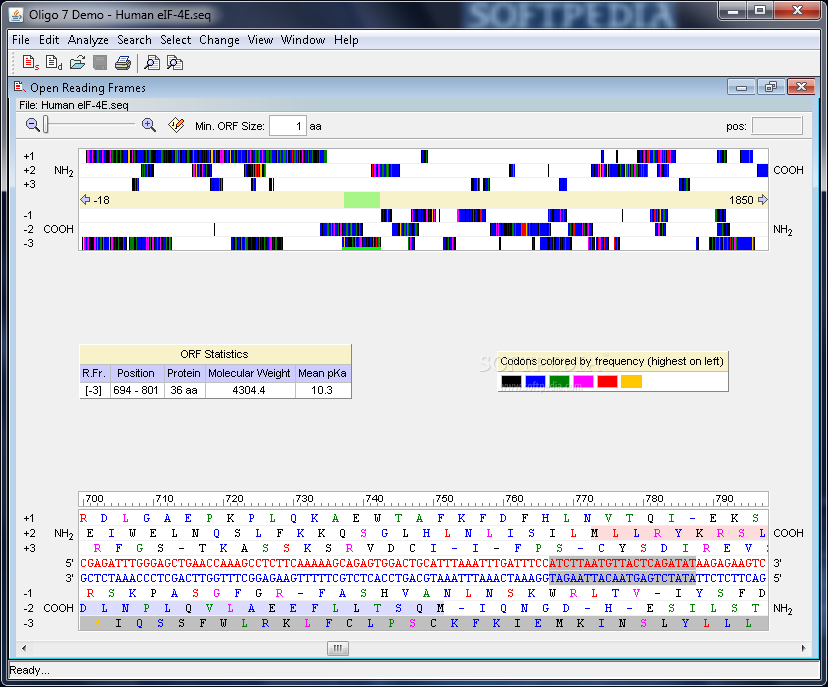The image size is (828, 687).
Task: Click the new sequence document icon with red S
Action: click(30, 63)
